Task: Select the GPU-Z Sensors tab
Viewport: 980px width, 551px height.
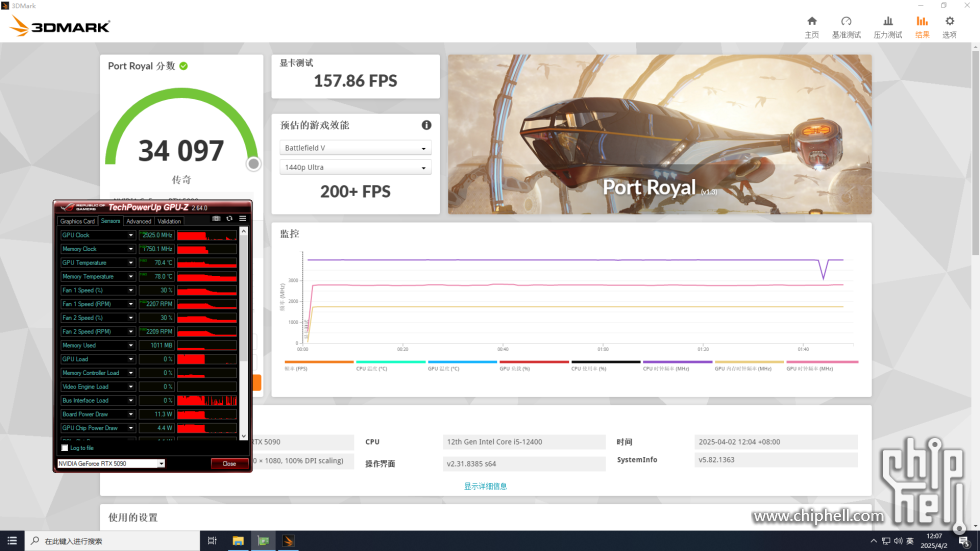Action: point(111,221)
